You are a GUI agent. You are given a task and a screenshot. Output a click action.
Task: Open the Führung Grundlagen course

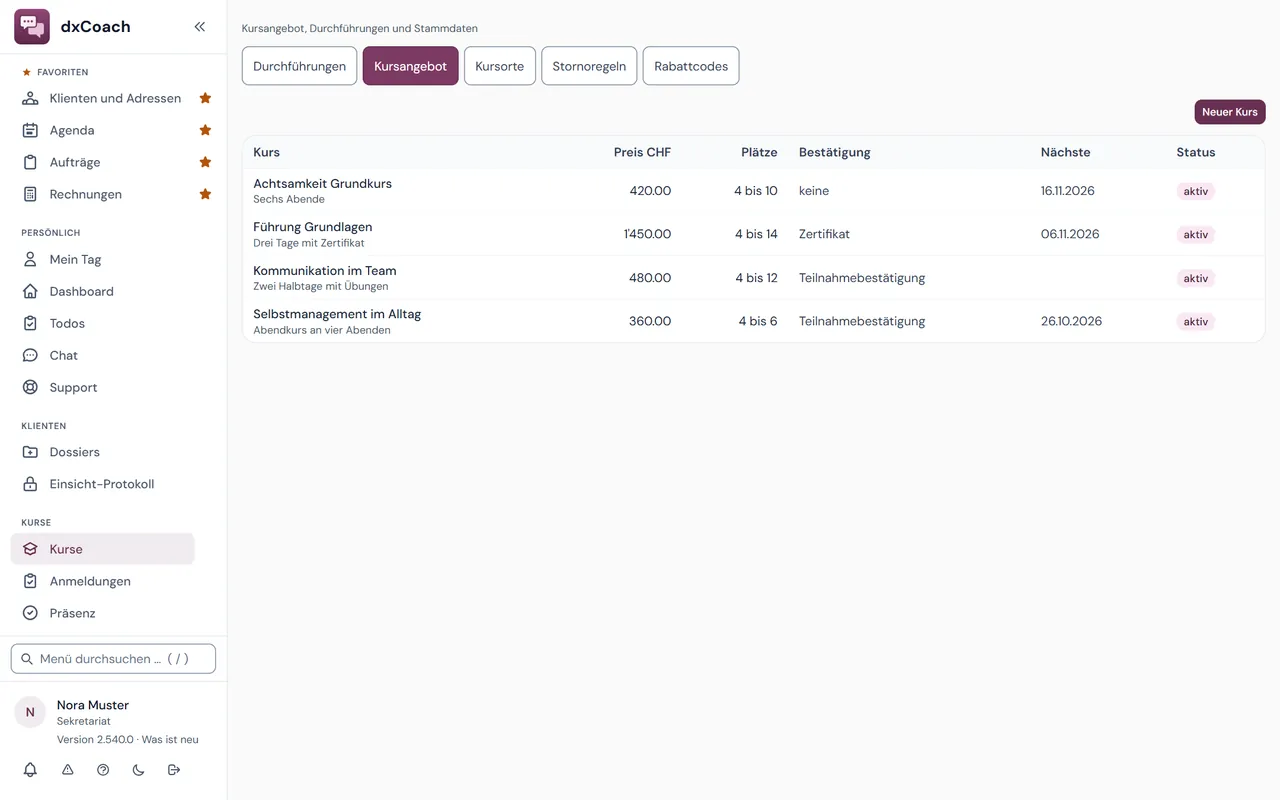(753, 234)
